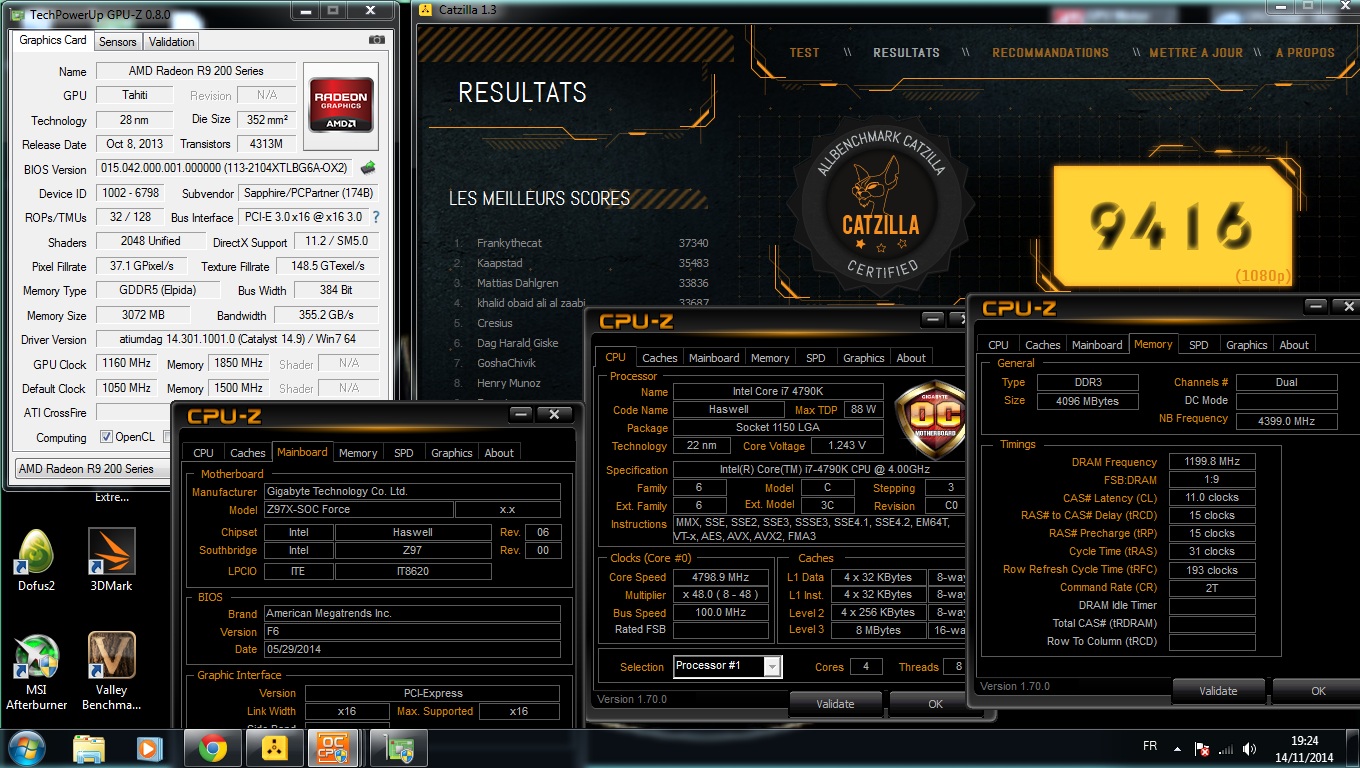Open Memory tab in the middle CPU-Z processor window
1360x768 pixels.
(x=770, y=358)
